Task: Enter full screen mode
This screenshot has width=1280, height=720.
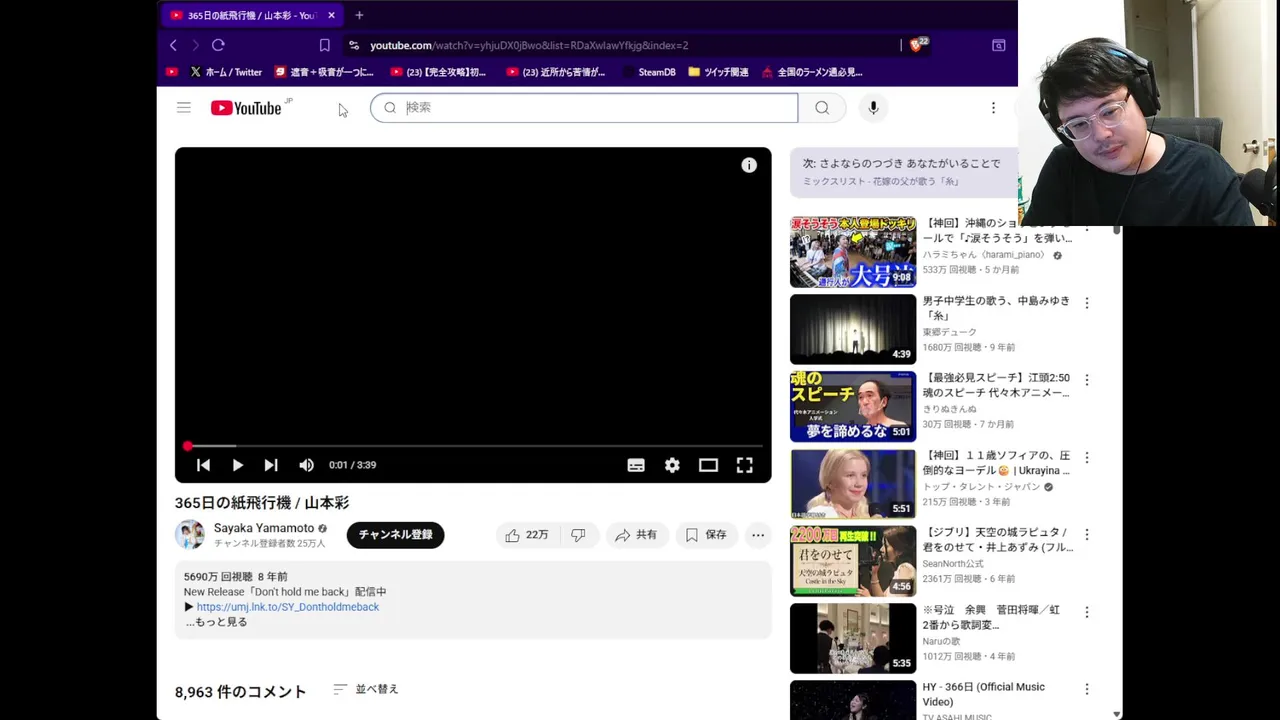Action: [745, 465]
